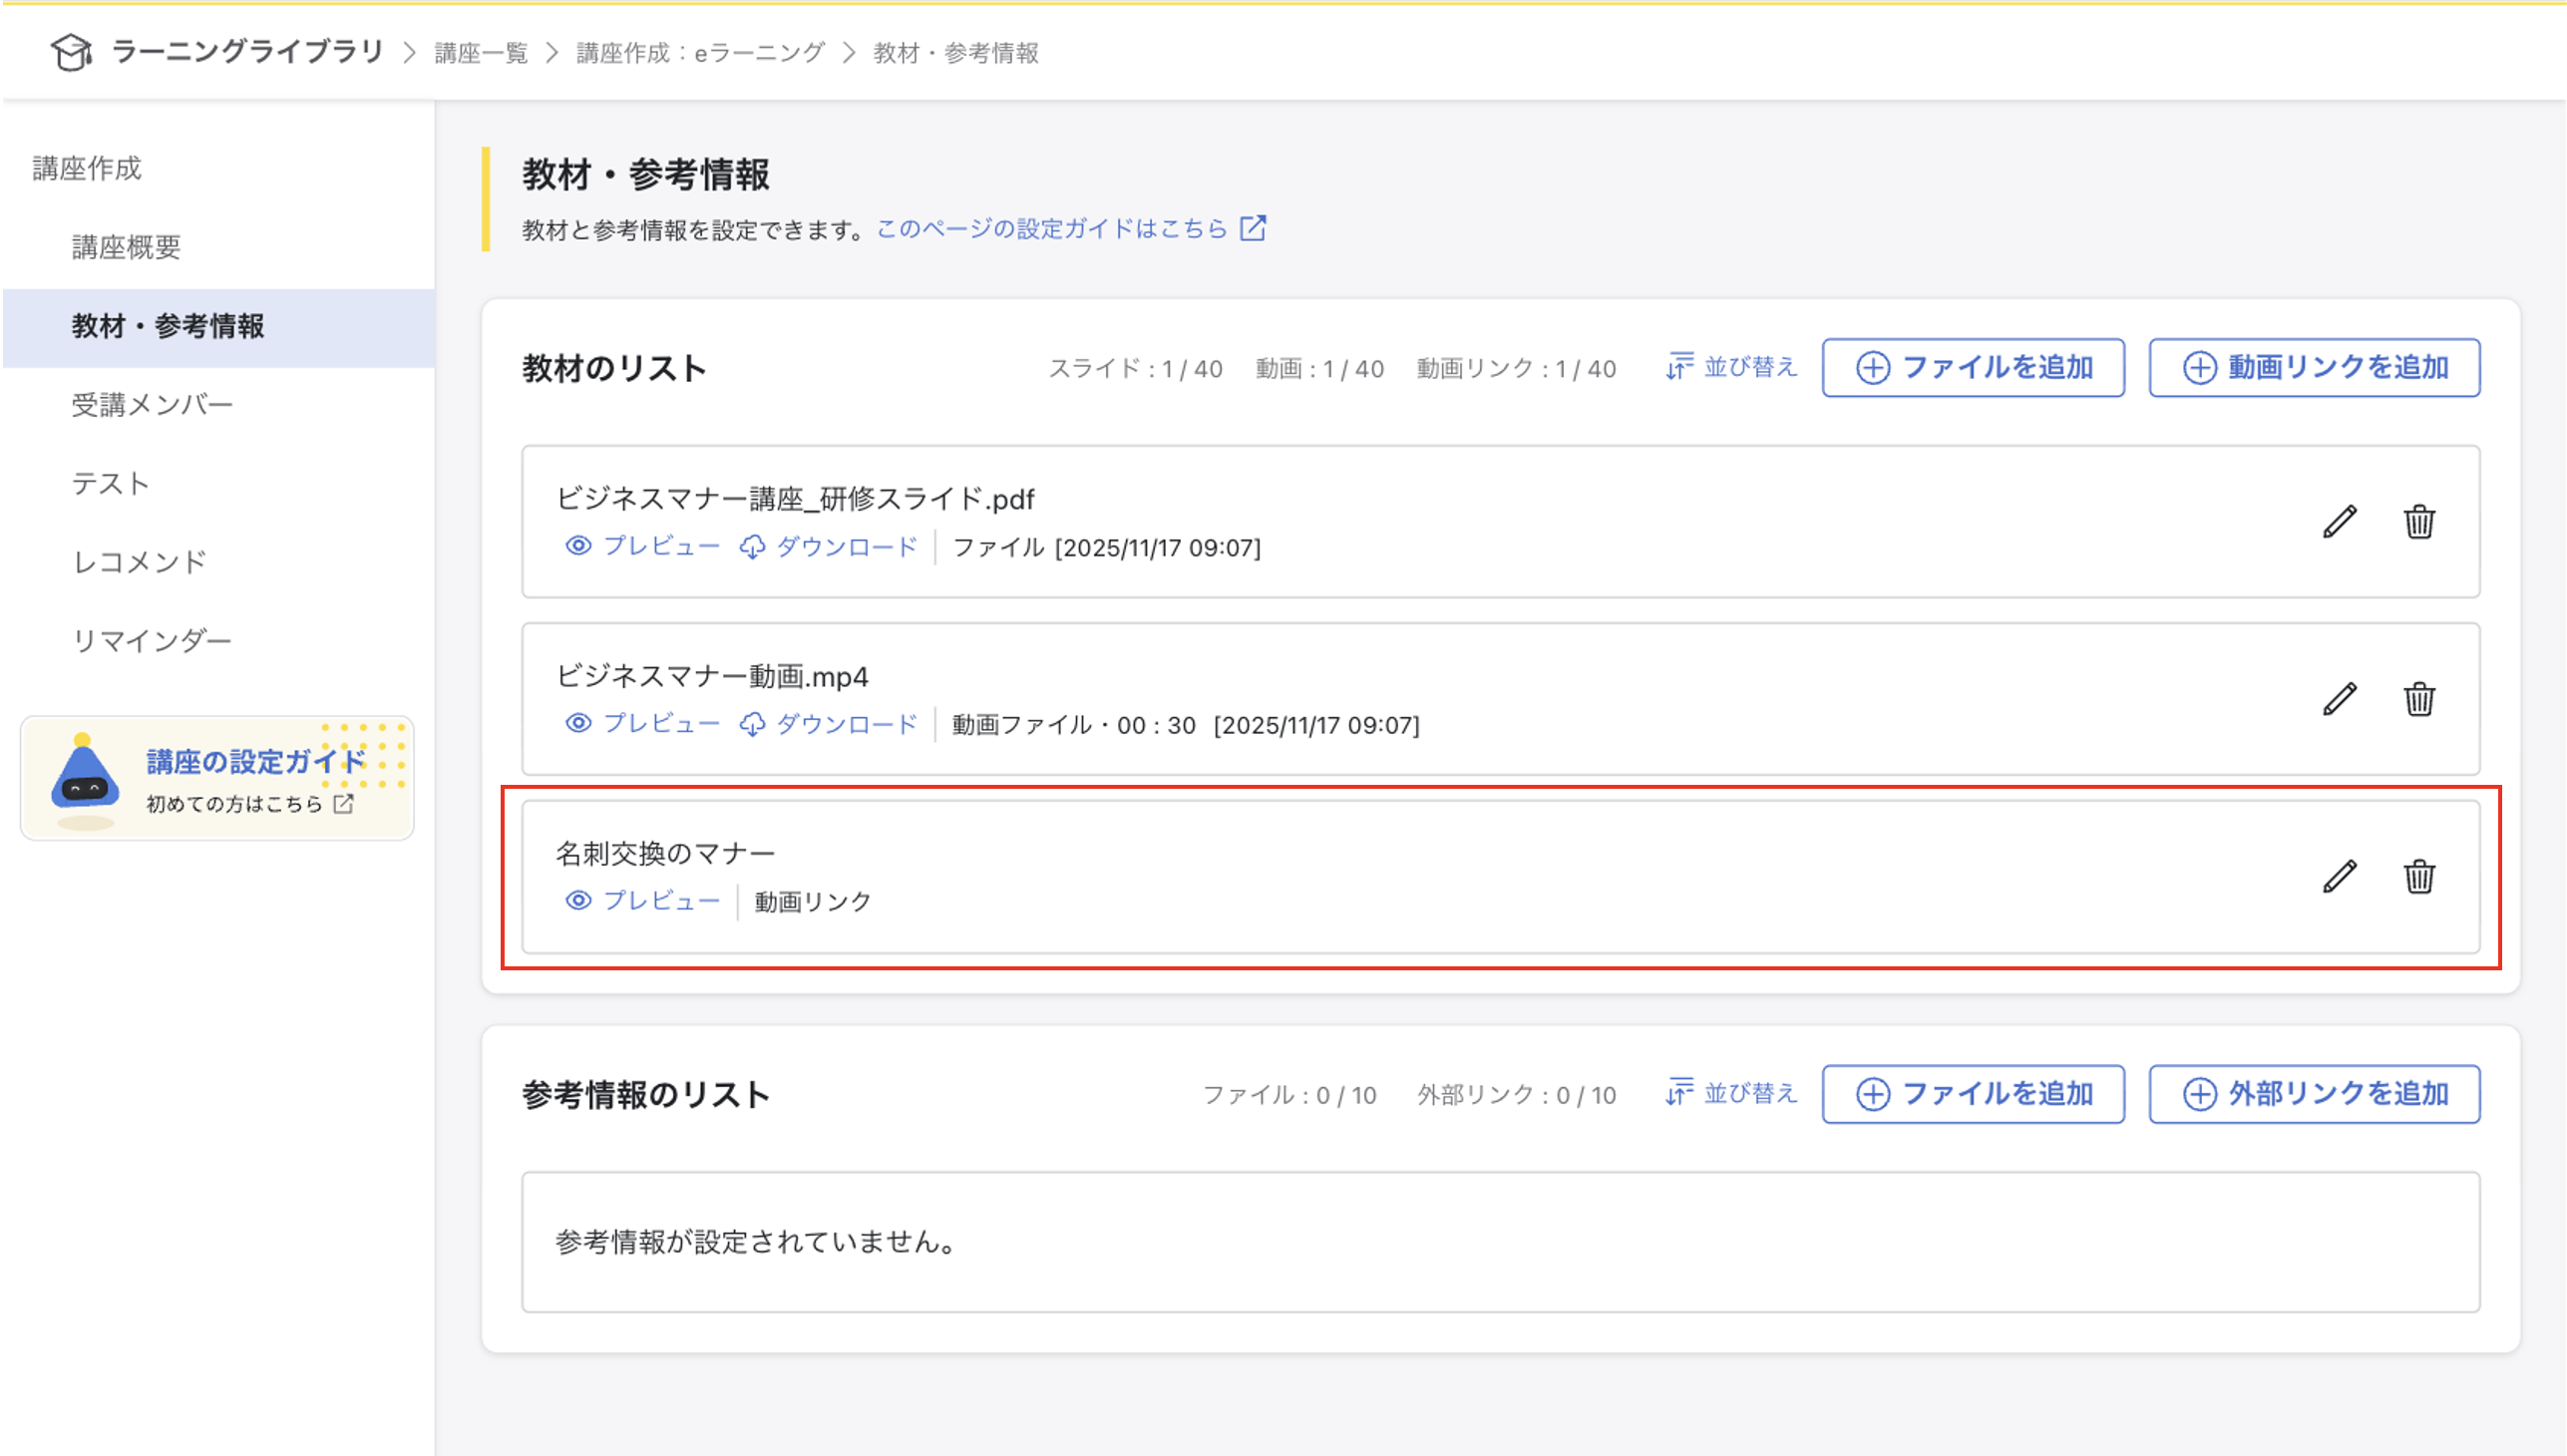The width and height of the screenshot is (2567, 1456).
Task: Click trash icon for ビジネスマナー動画.mp4
Action: [x=2418, y=699]
